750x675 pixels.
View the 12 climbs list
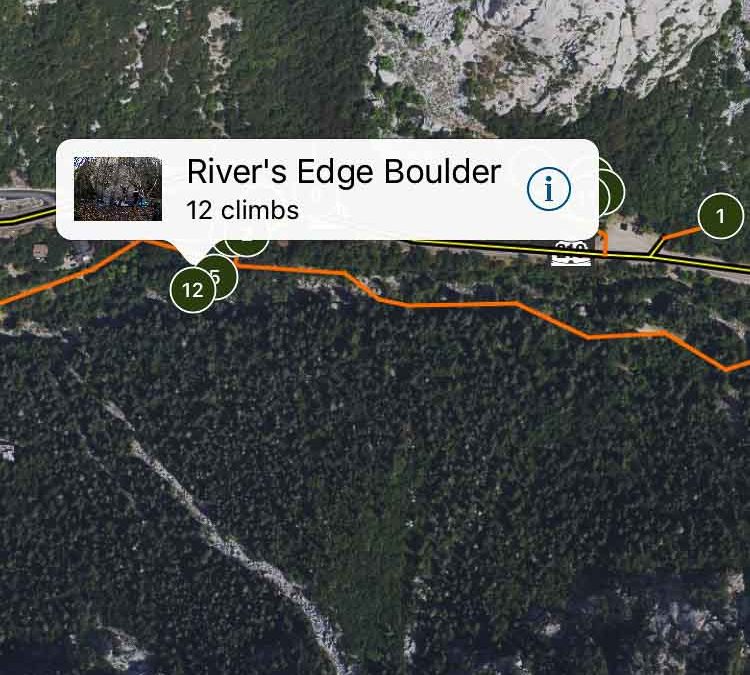243,210
